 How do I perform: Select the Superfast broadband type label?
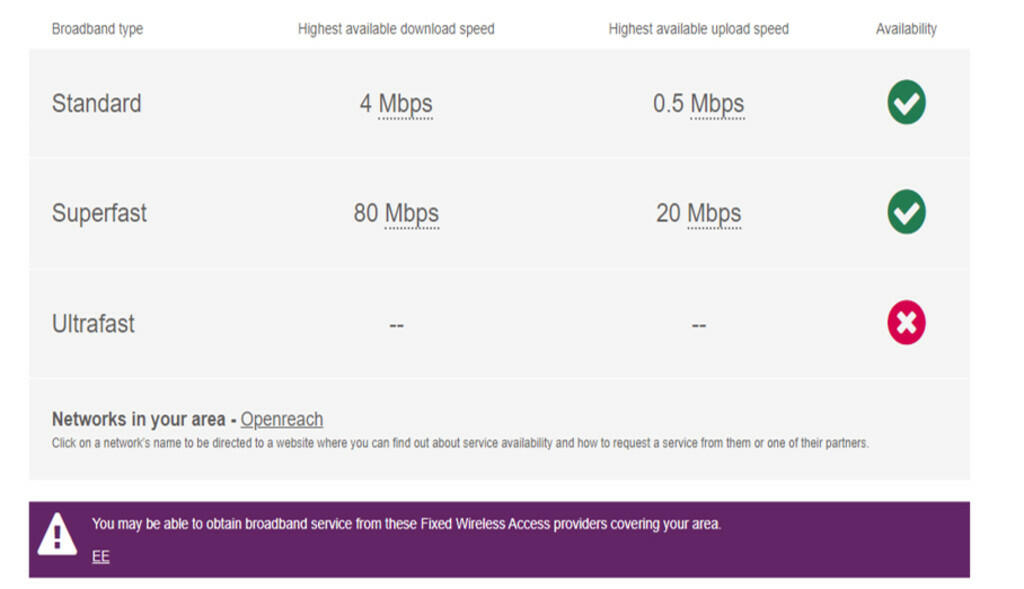point(99,213)
